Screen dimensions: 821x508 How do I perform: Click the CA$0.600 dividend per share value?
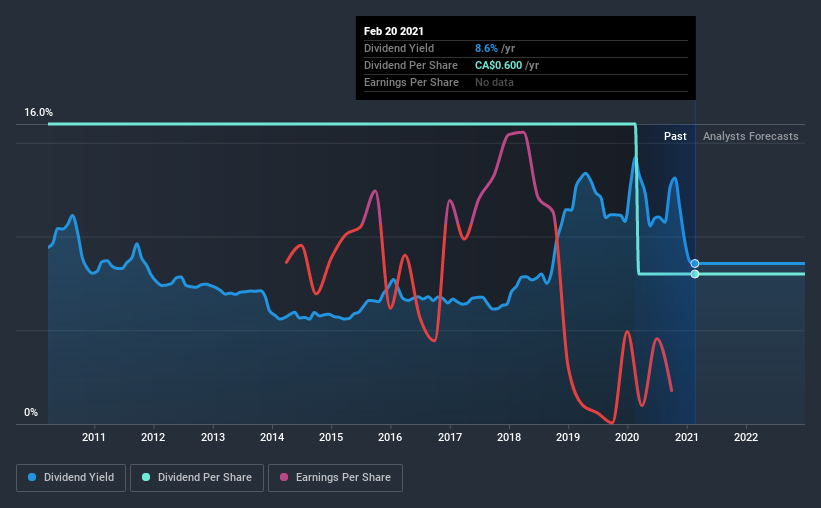498,65
